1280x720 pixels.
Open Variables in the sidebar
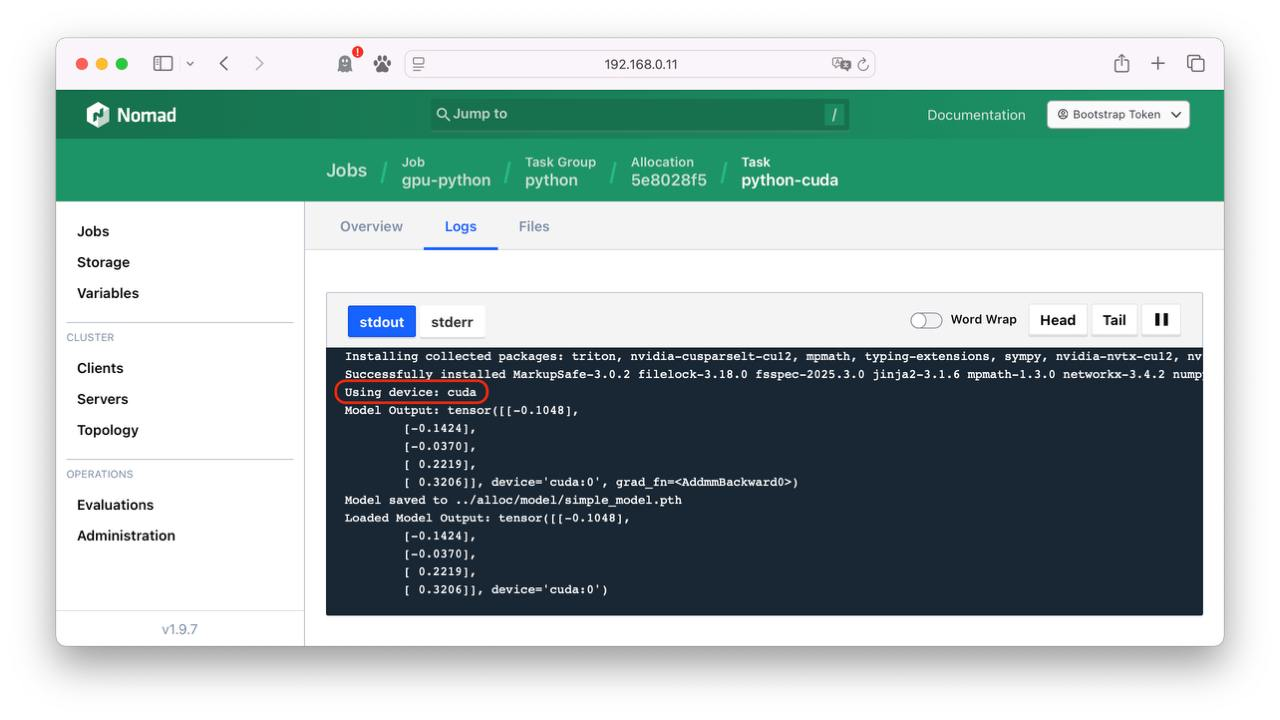108,293
